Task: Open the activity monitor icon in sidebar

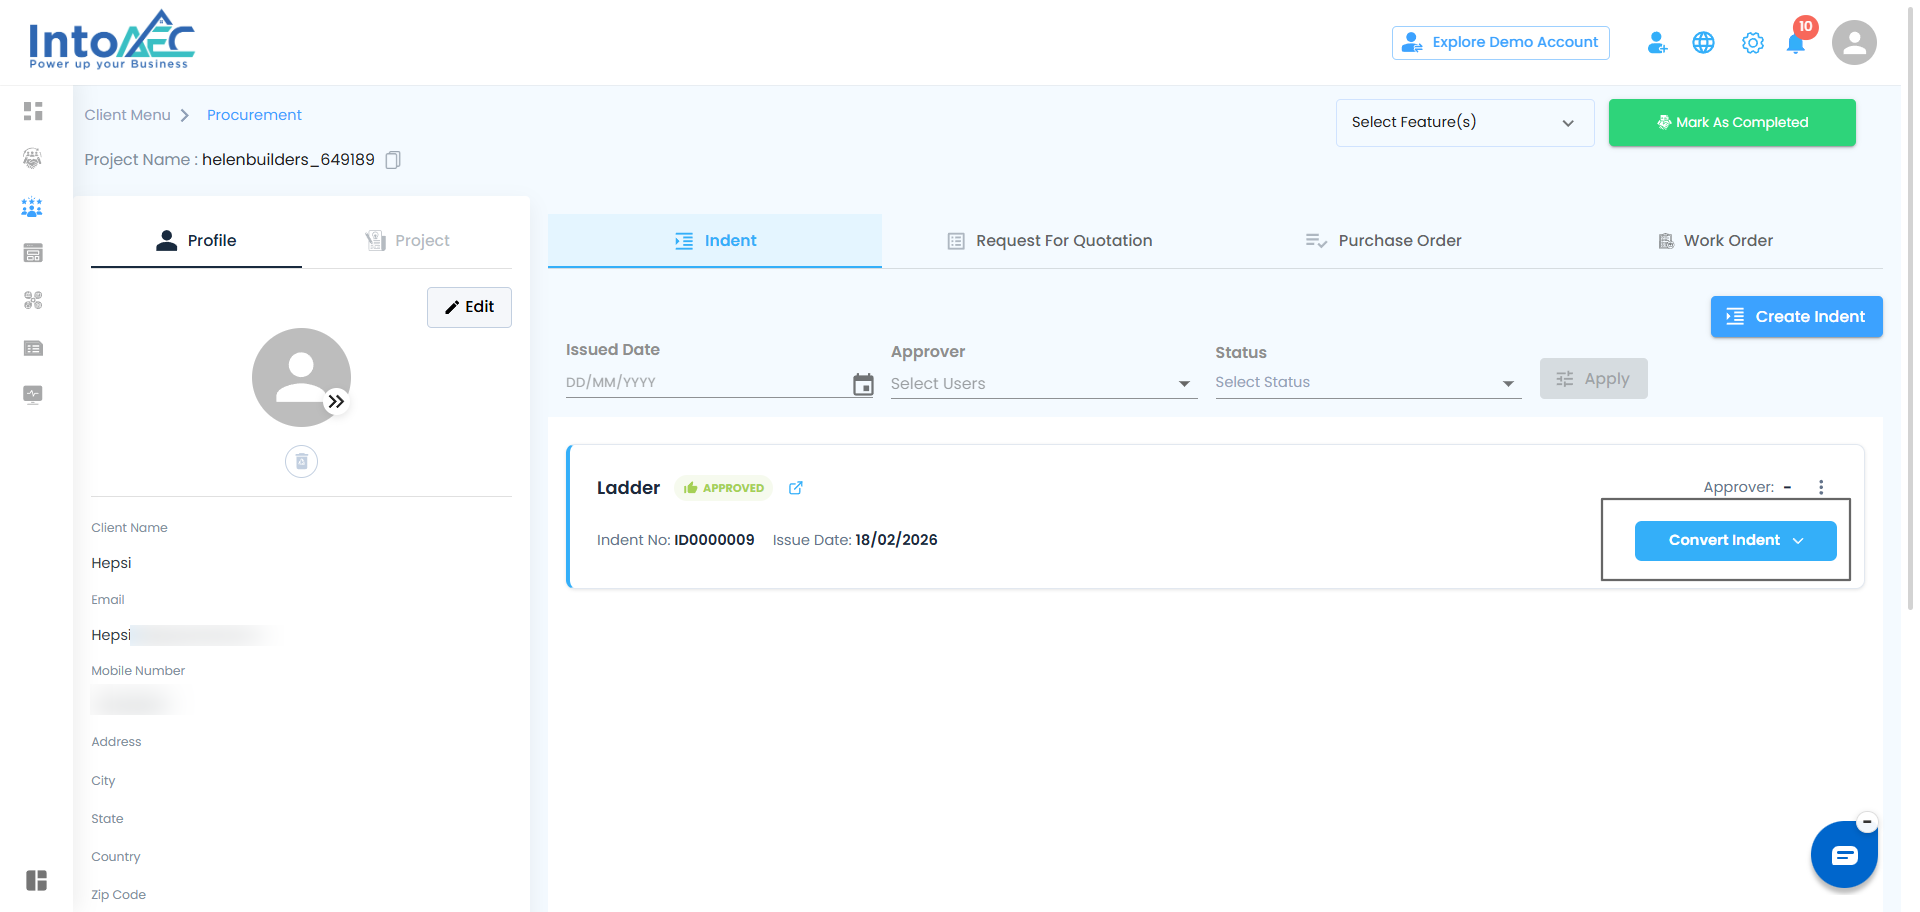Action: [33, 394]
